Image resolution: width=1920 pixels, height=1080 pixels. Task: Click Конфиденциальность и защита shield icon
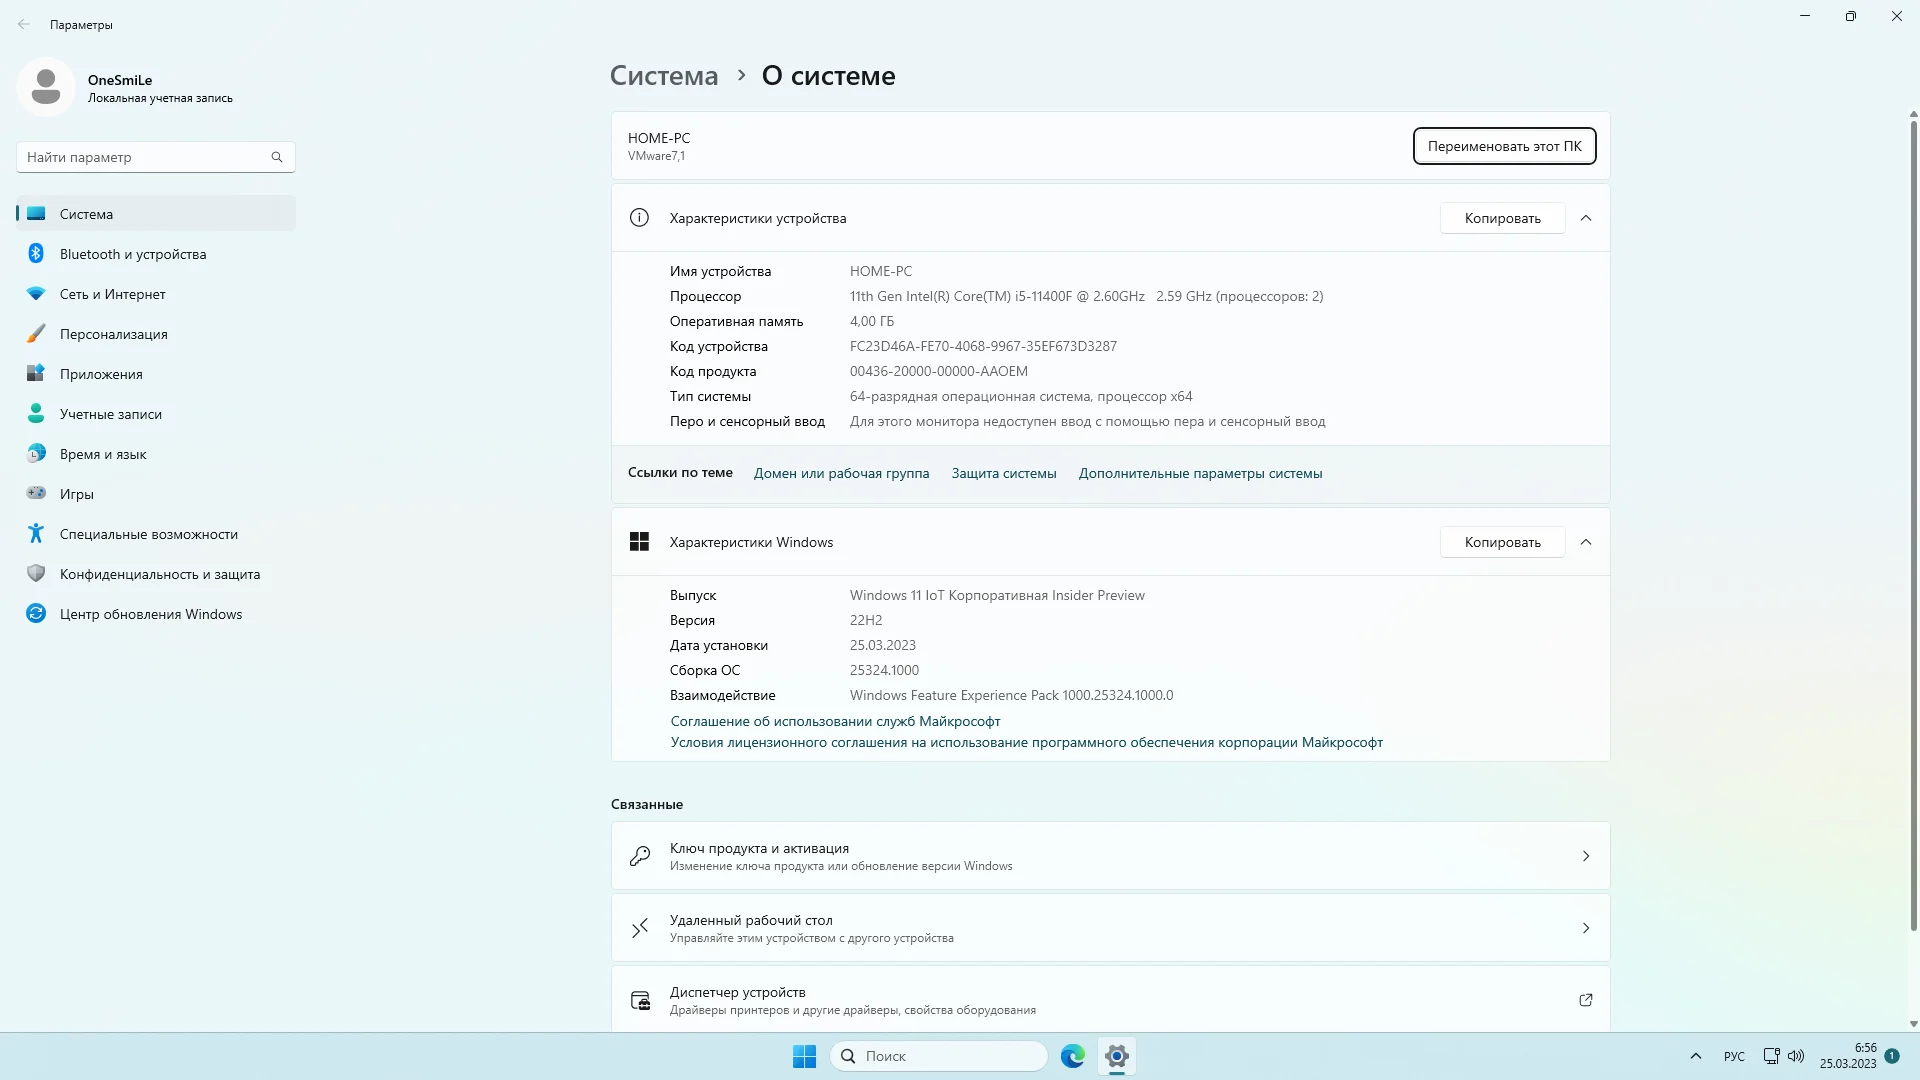(36, 574)
